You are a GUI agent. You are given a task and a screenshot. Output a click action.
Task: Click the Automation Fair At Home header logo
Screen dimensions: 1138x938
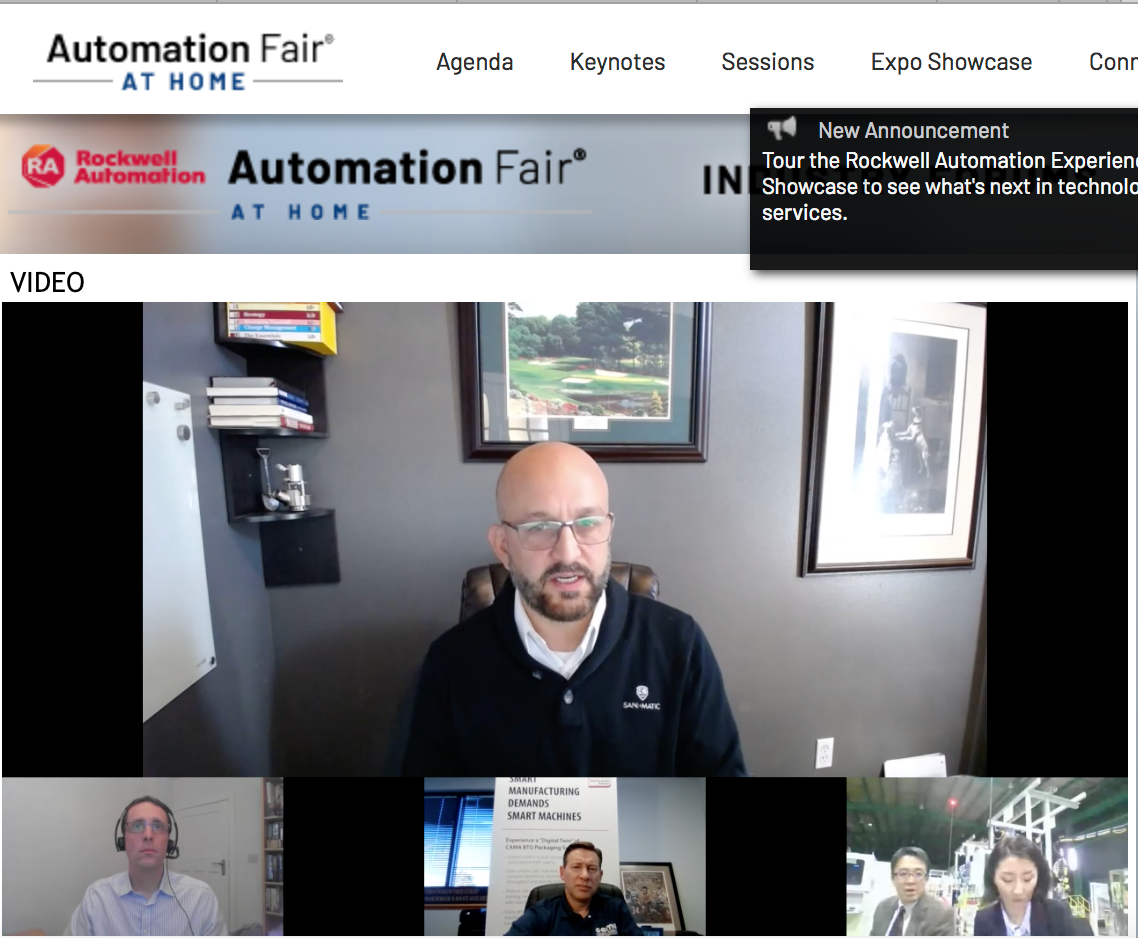pos(189,62)
